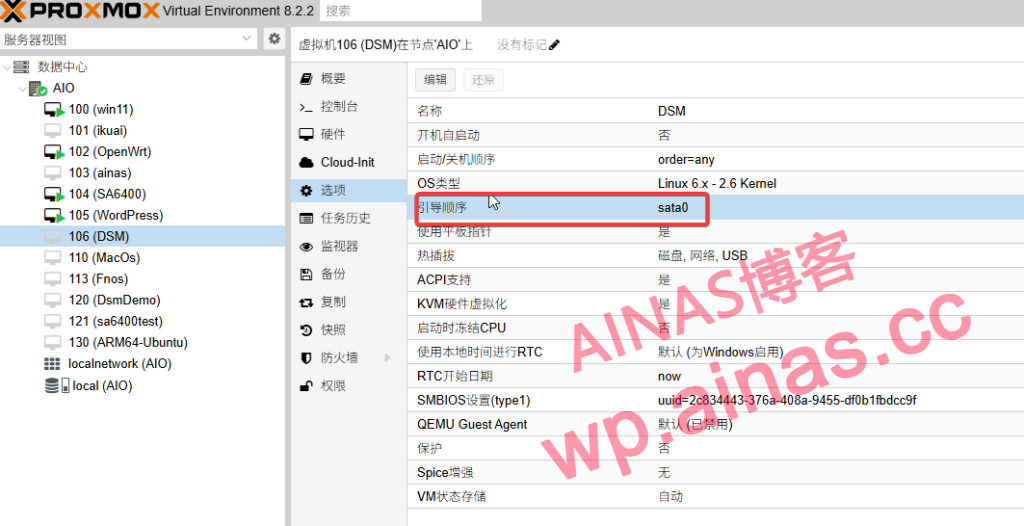Focus the search input field

(401, 10)
